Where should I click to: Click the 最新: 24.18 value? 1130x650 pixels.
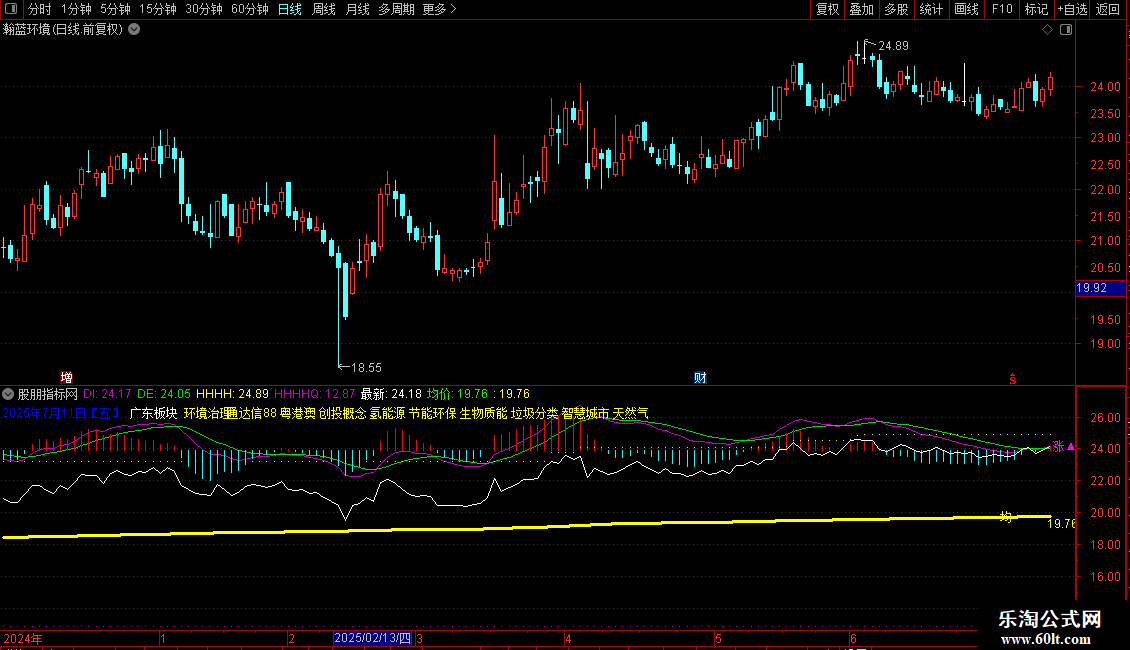click(x=391, y=394)
